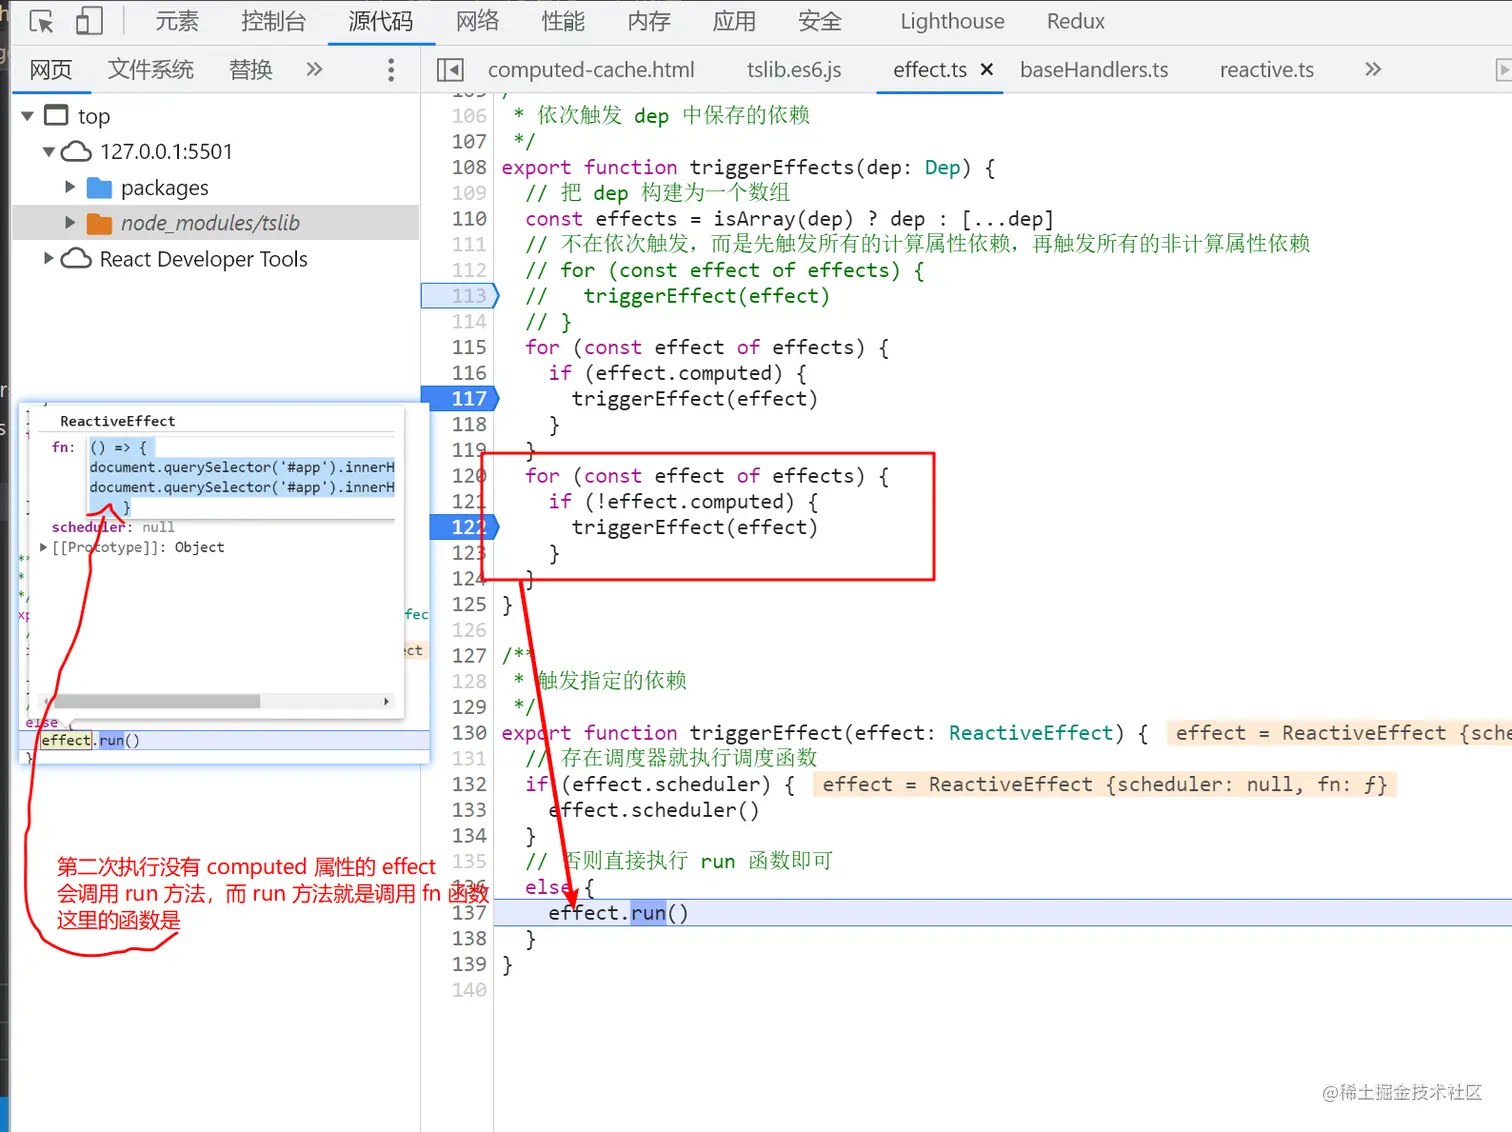Screen dimensions: 1512x1132
Task: Click effect.scheduler() on line 133
Action: click(x=654, y=810)
